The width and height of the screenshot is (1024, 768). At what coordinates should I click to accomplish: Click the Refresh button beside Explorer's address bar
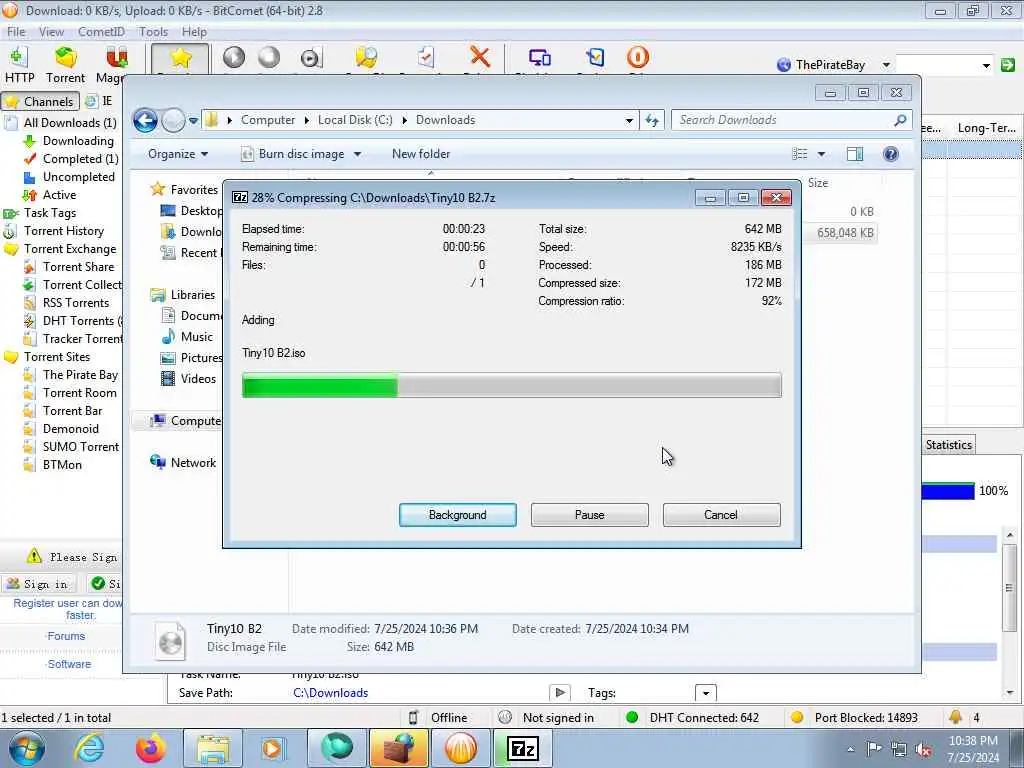click(x=652, y=120)
